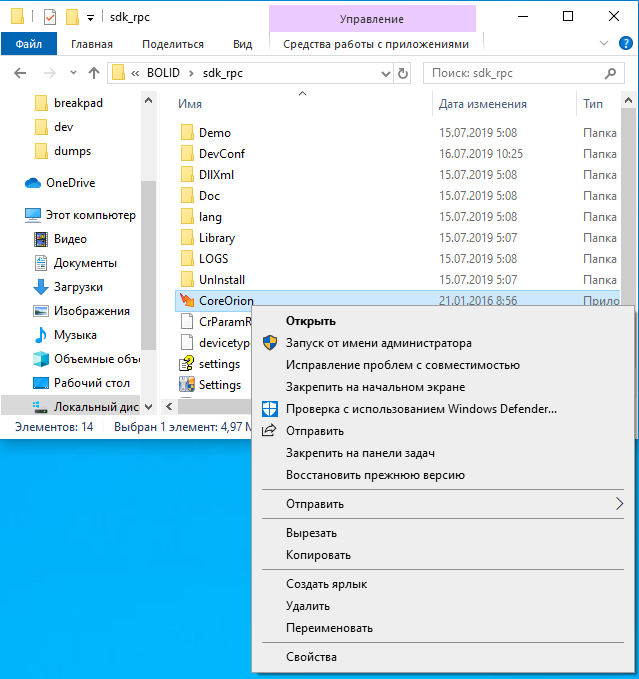
Task: Choose Удалить in the context menu
Action: tap(444, 606)
